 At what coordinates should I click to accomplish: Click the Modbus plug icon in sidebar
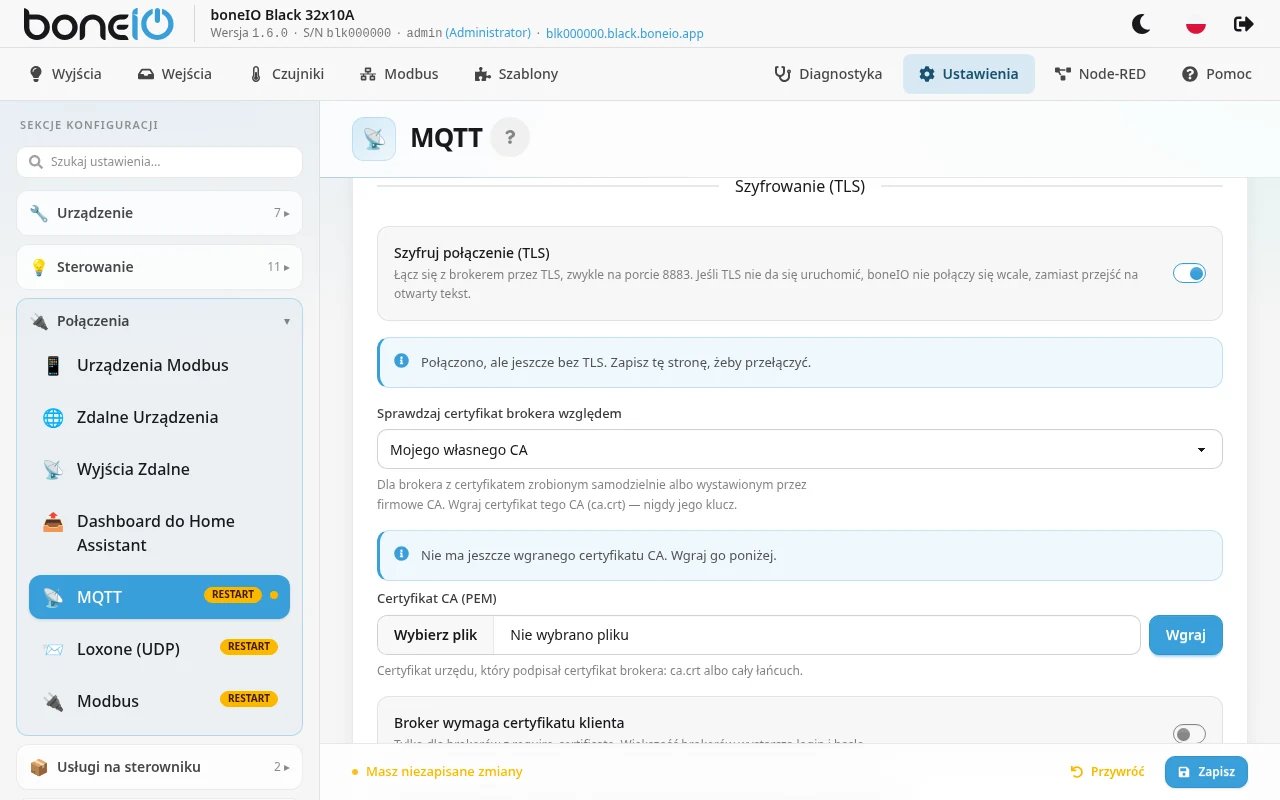(53, 701)
